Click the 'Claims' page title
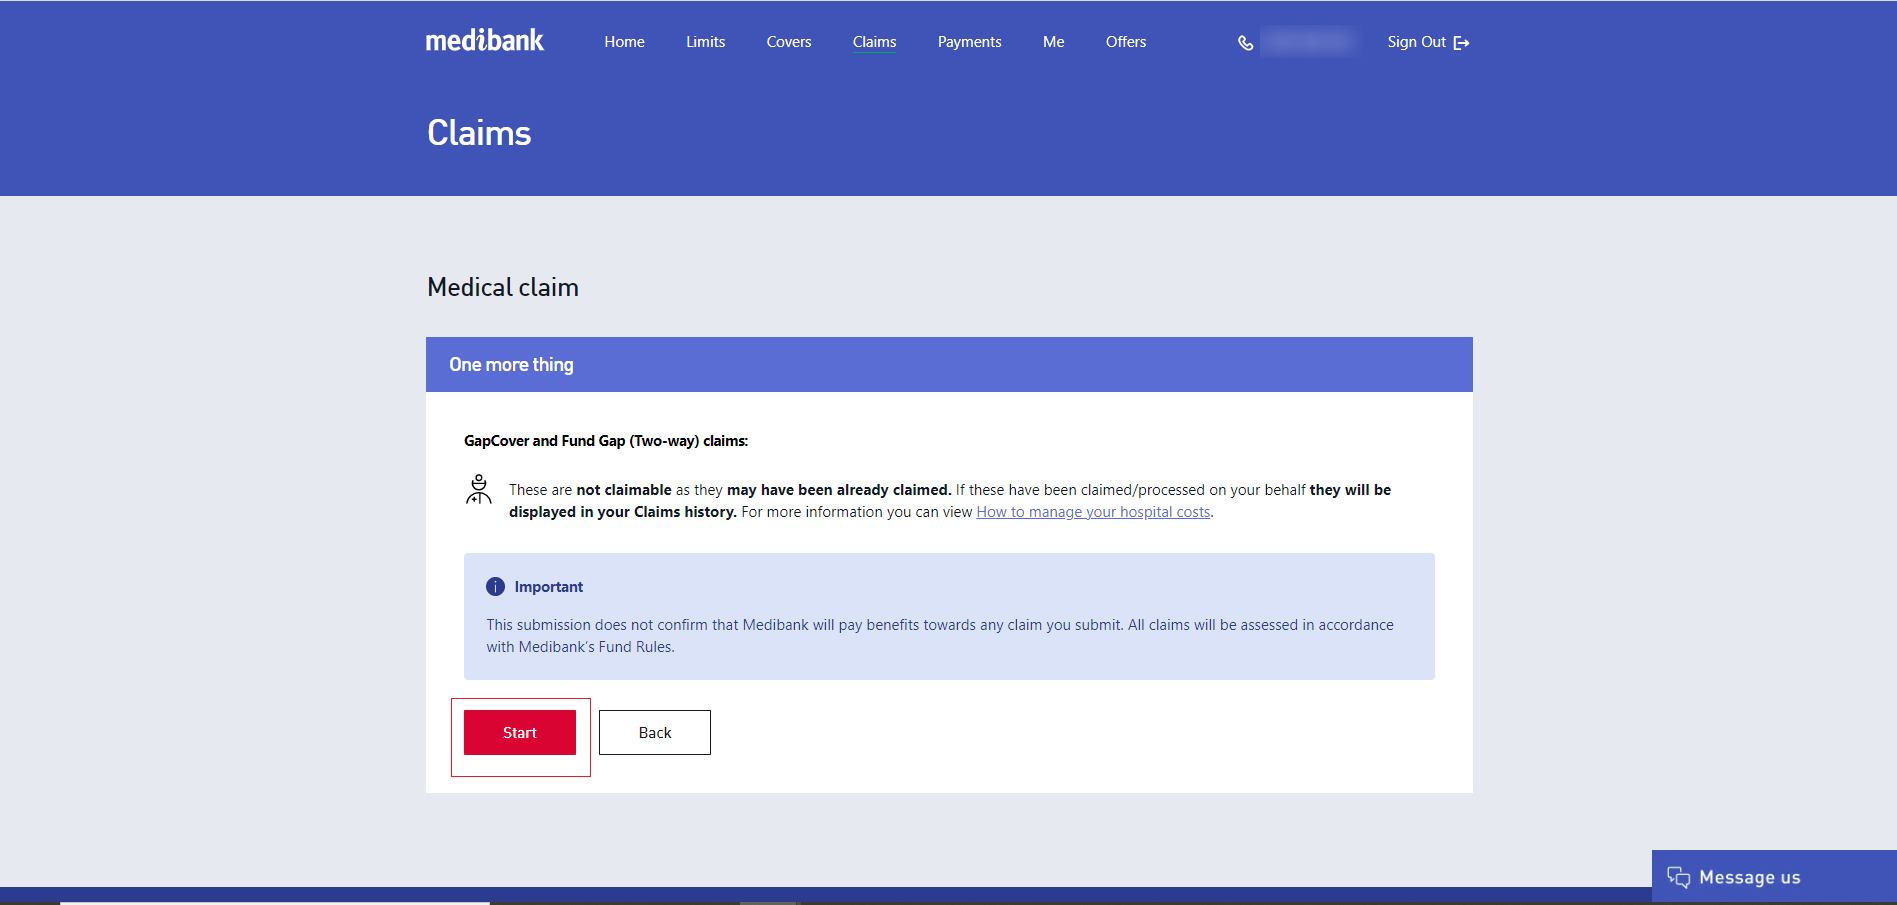Screen dimensions: 1897x905 pos(479,133)
